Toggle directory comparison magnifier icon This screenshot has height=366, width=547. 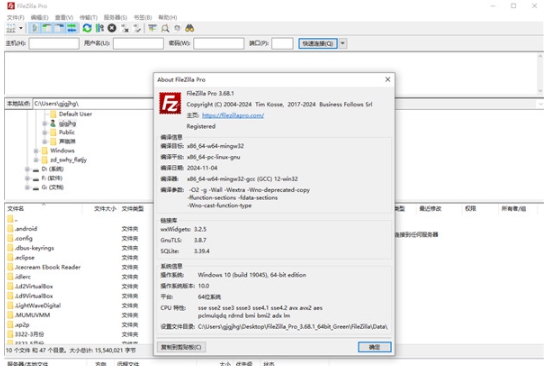coord(165,28)
